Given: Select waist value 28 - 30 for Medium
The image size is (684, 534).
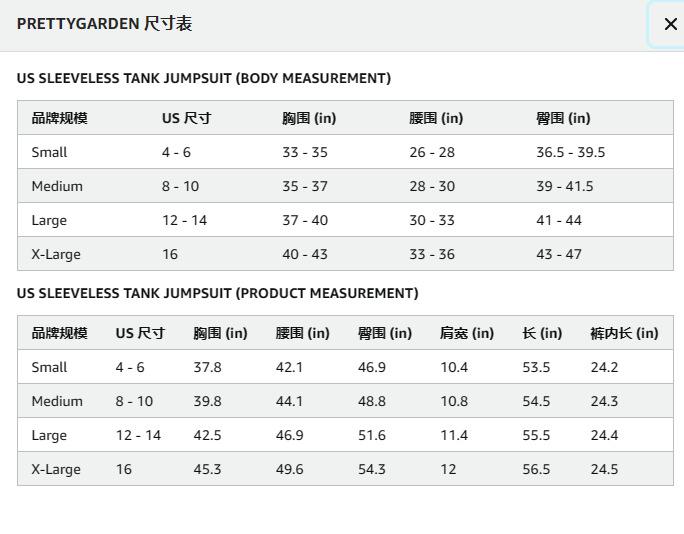Looking at the screenshot, I should click(x=431, y=186).
